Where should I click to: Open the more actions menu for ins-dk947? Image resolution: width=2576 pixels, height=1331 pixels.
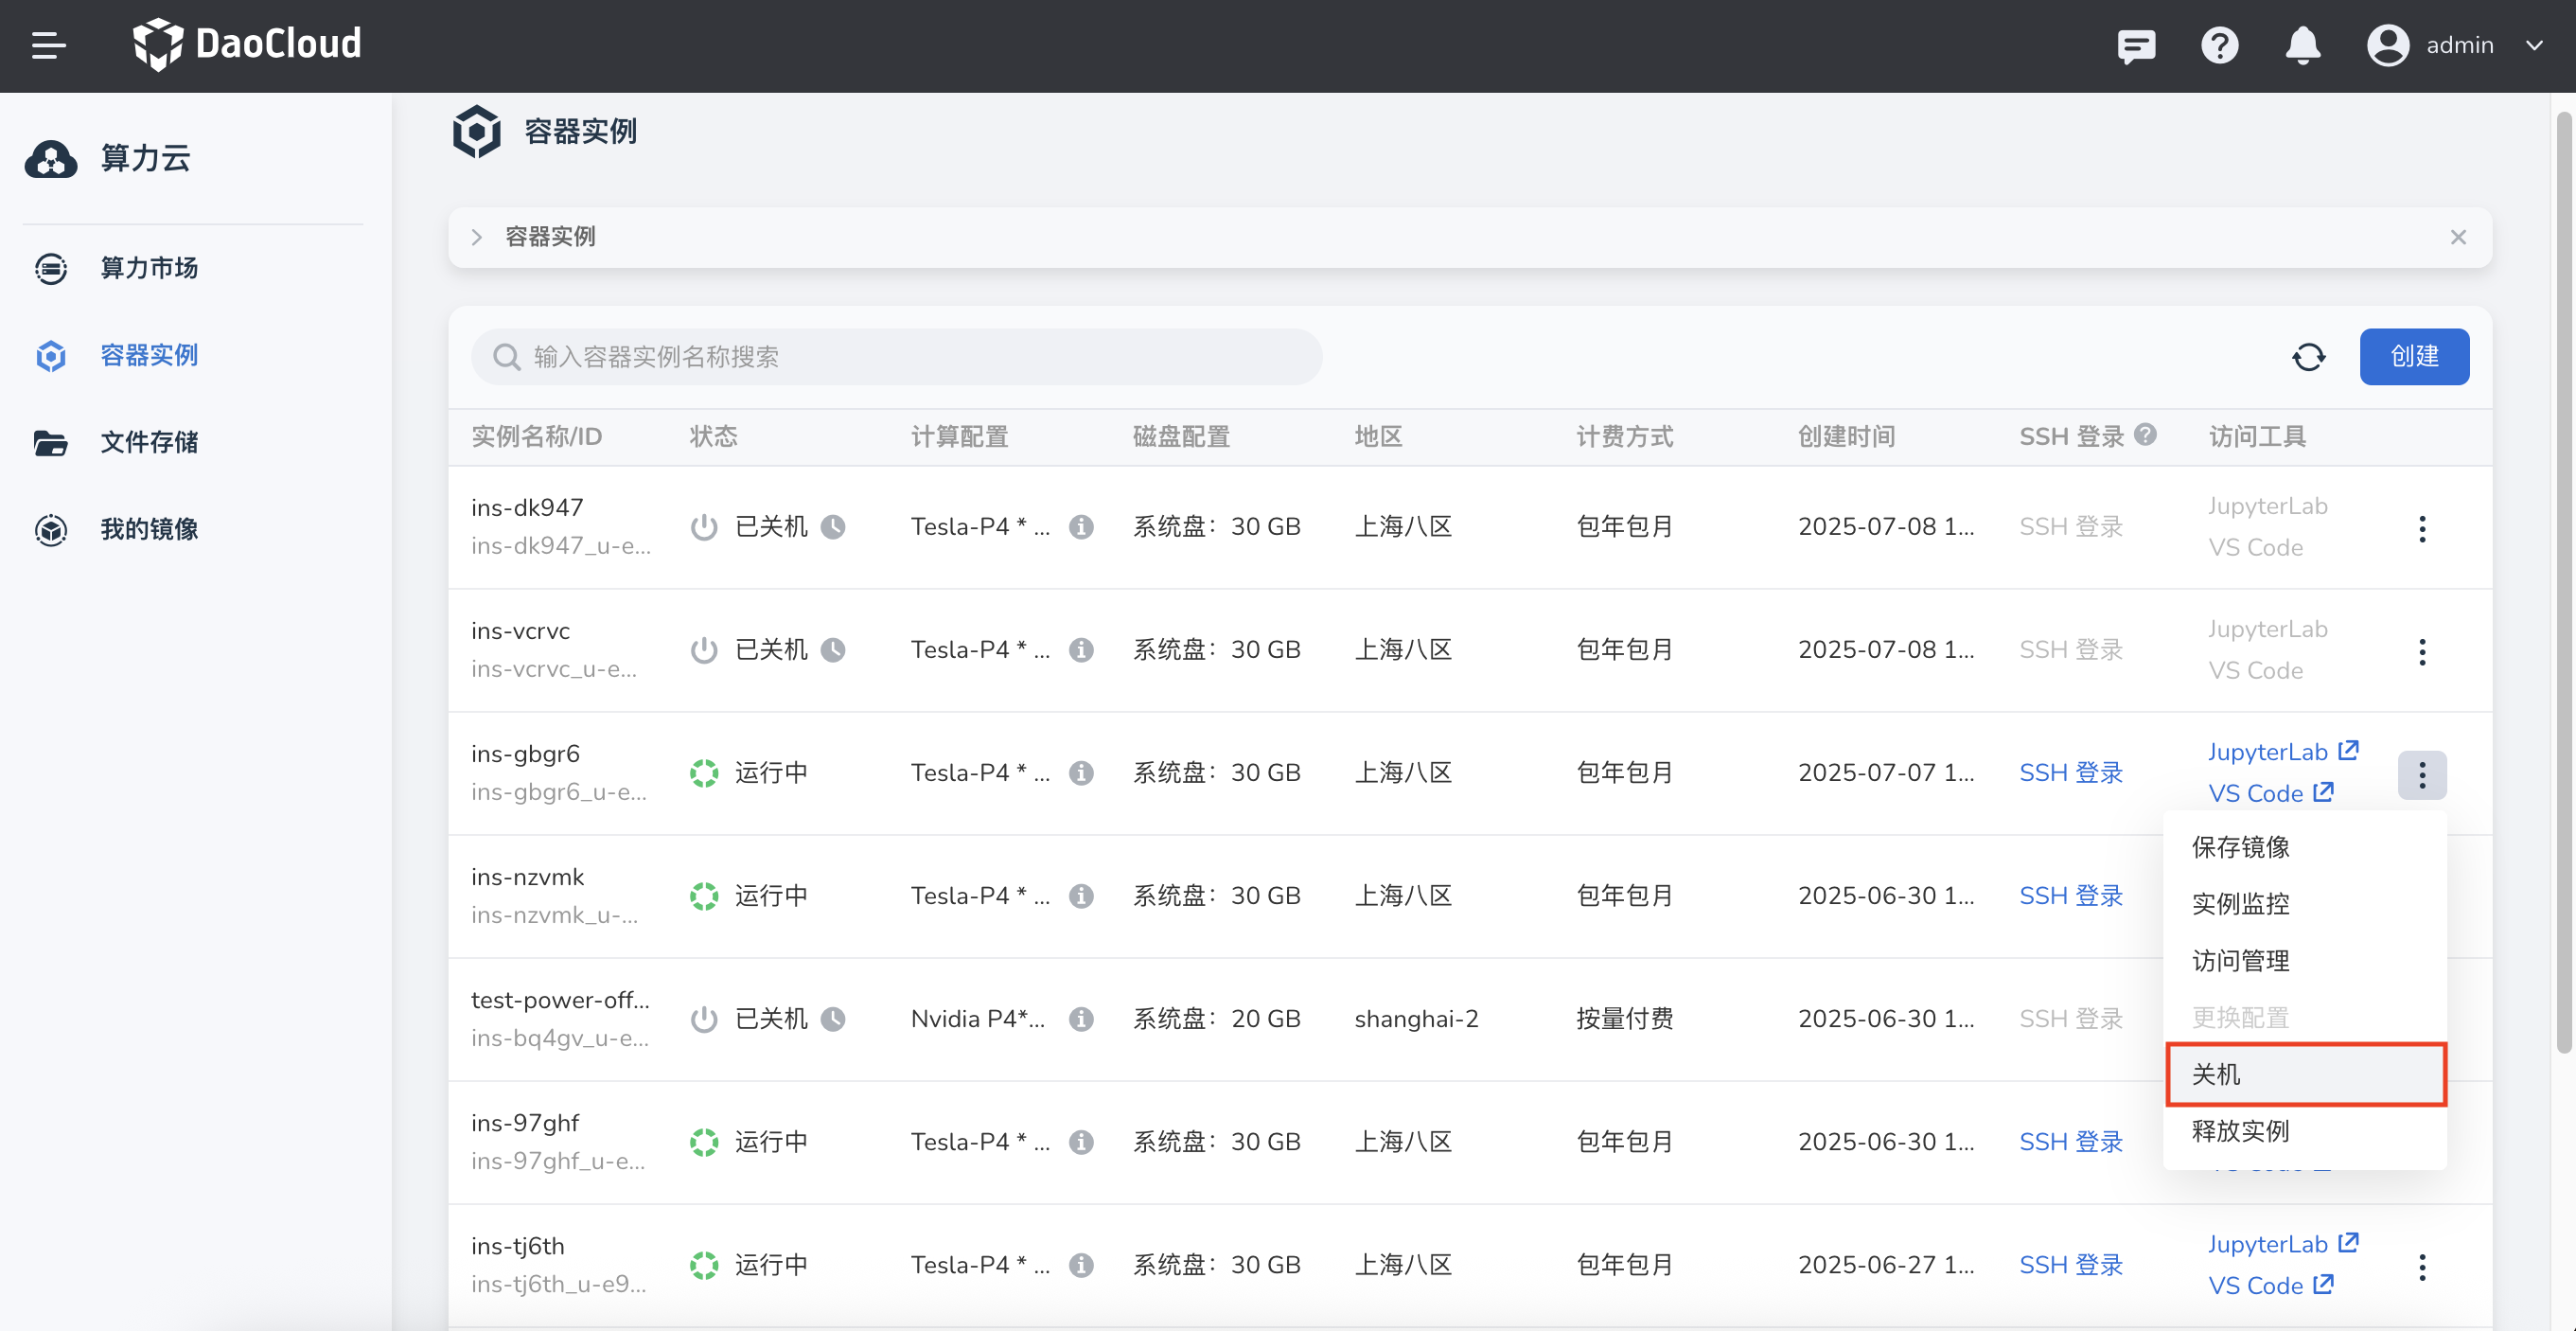click(2421, 529)
